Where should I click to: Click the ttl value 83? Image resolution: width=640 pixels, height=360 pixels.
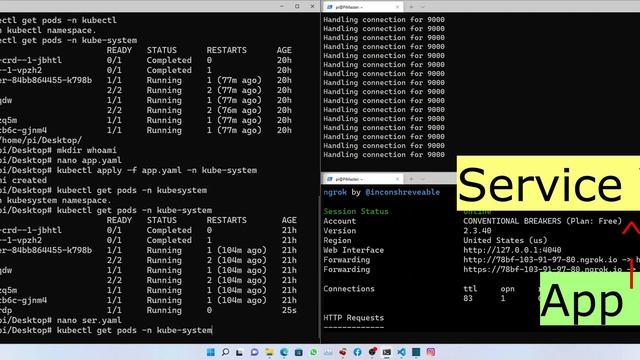[x=468, y=298]
